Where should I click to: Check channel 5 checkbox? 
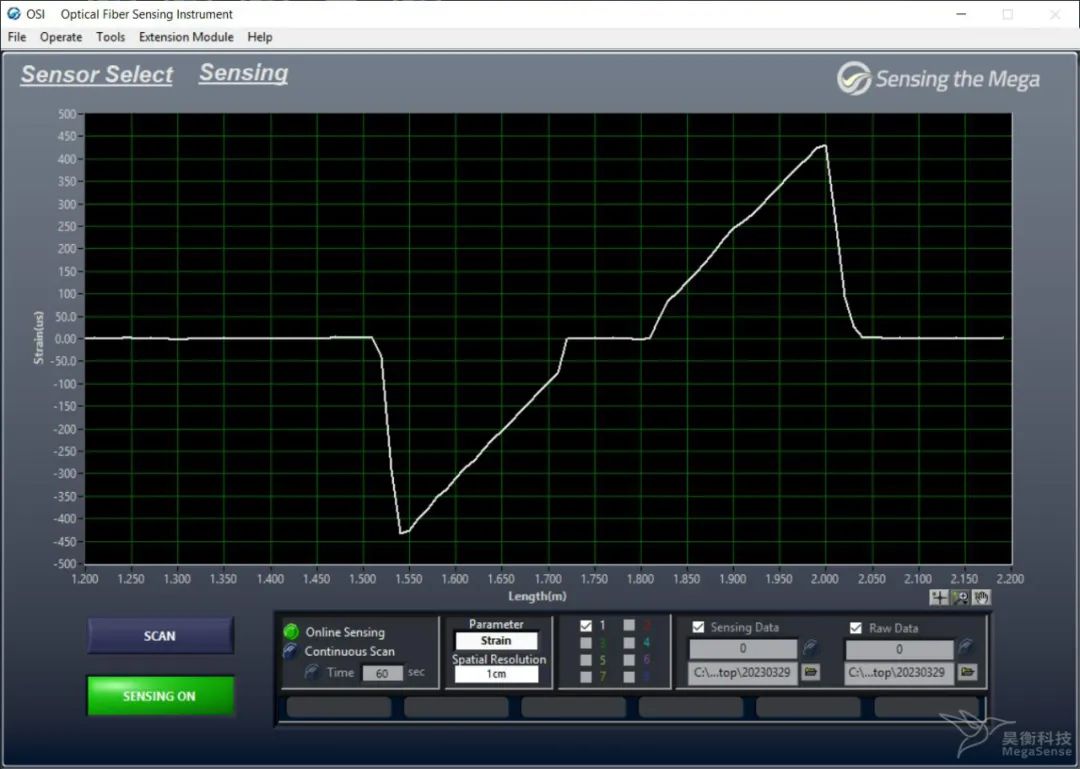585,660
